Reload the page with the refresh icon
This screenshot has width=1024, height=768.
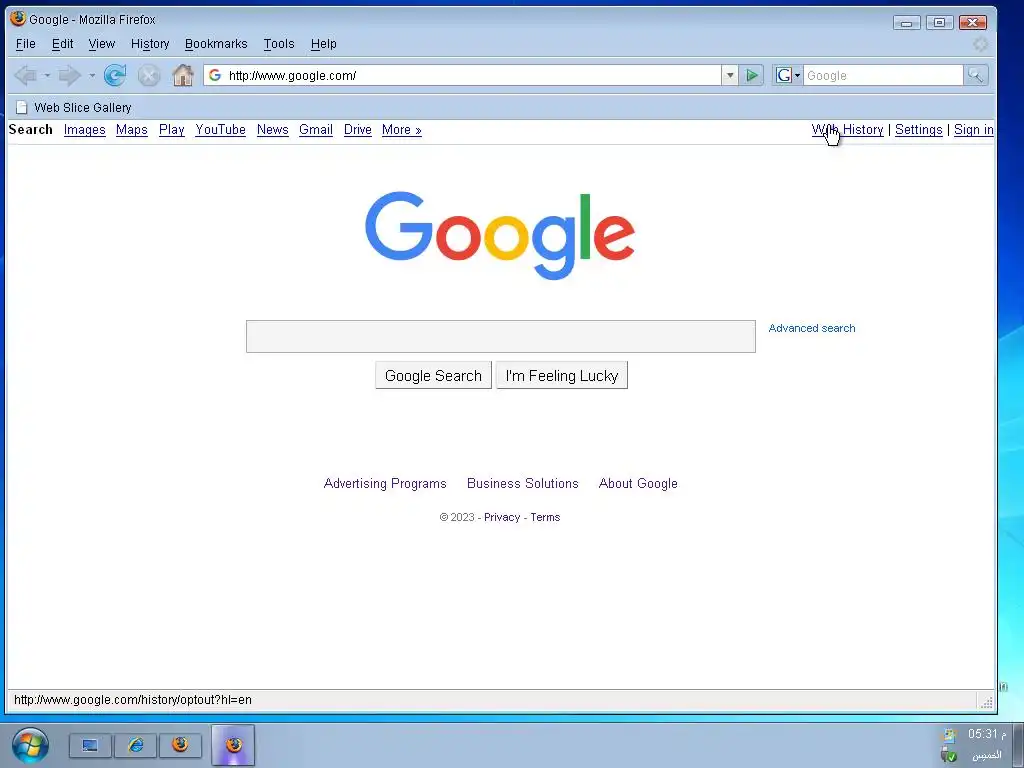click(115, 76)
